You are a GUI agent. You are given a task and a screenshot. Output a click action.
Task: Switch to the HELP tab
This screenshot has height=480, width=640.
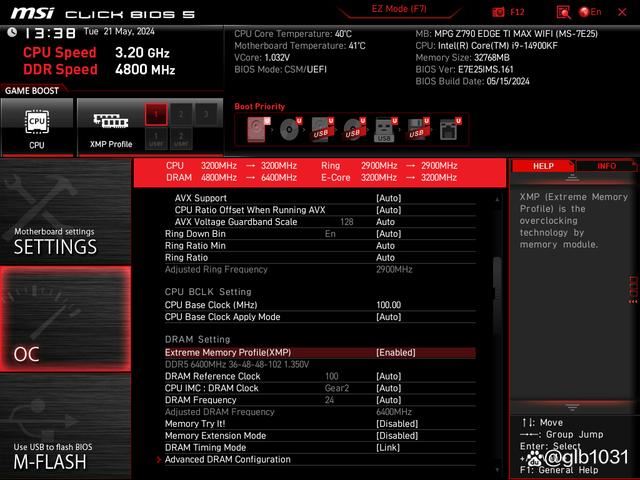click(x=542, y=166)
